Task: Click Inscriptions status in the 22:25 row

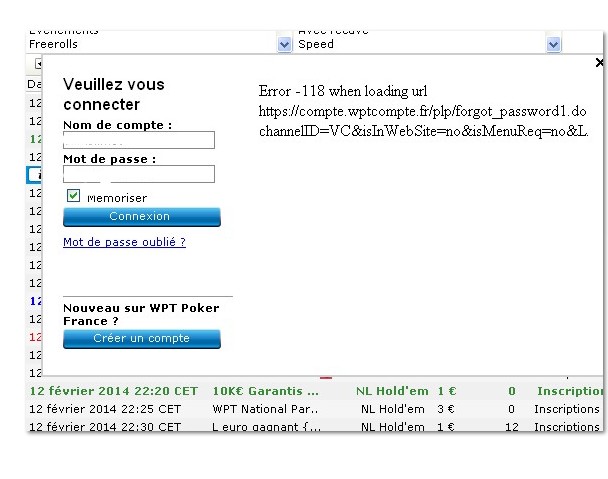Action: pyautogui.click(x=567, y=409)
